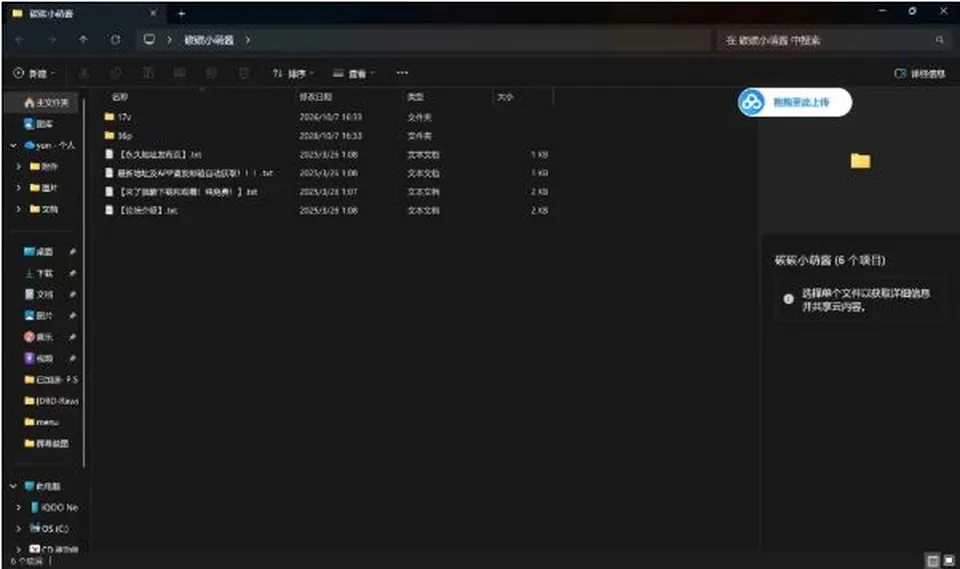
Task: Click the Rename icon in toolbar
Action: point(179,73)
